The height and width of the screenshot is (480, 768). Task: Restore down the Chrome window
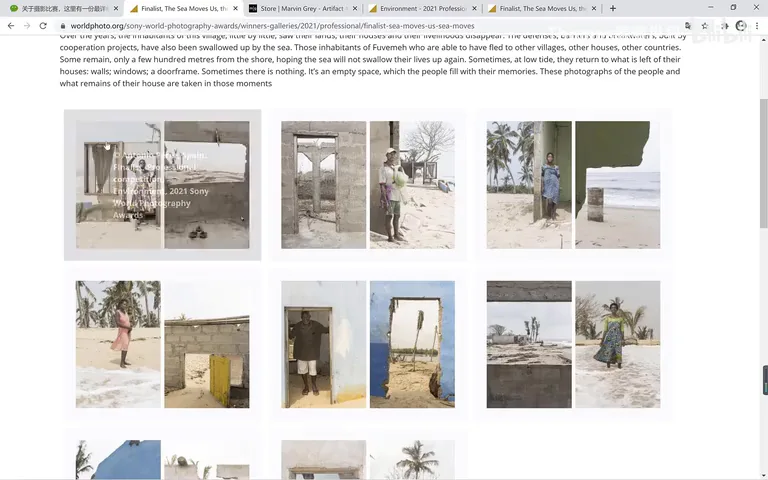point(733,7)
